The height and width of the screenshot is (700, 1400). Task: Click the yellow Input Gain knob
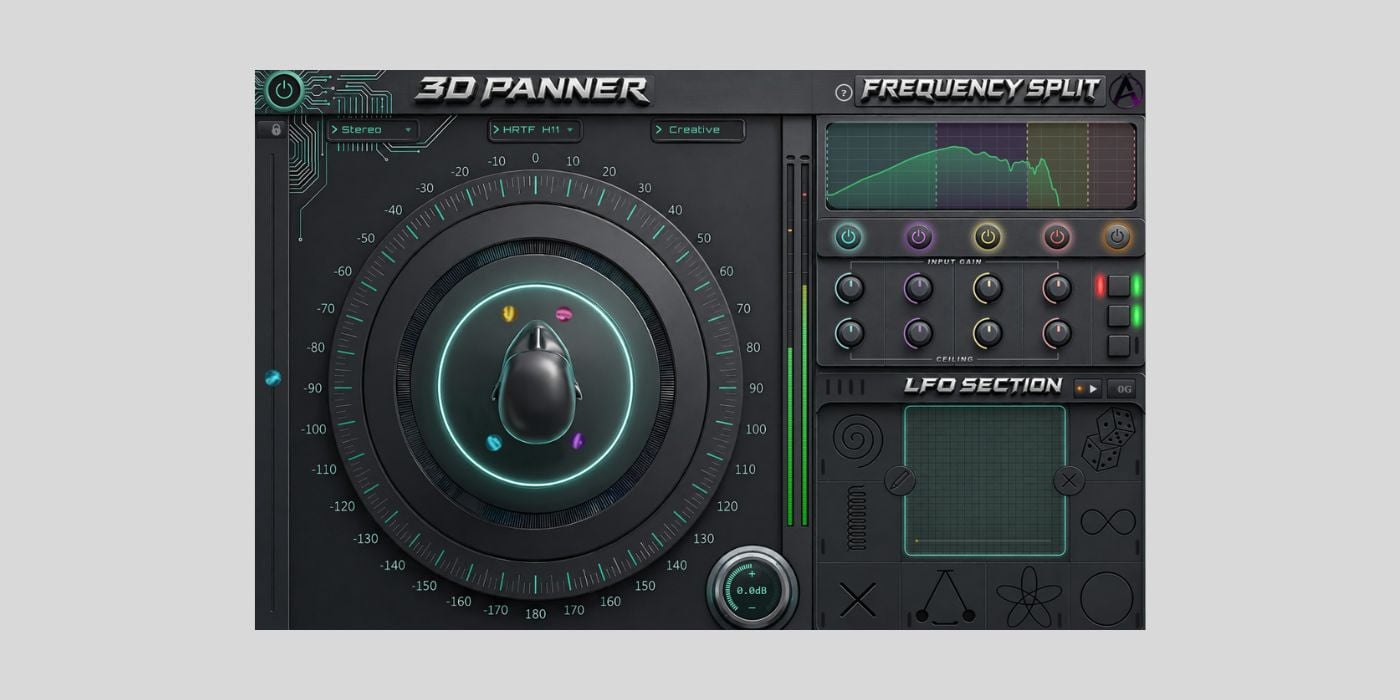pyautogui.click(x=988, y=289)
